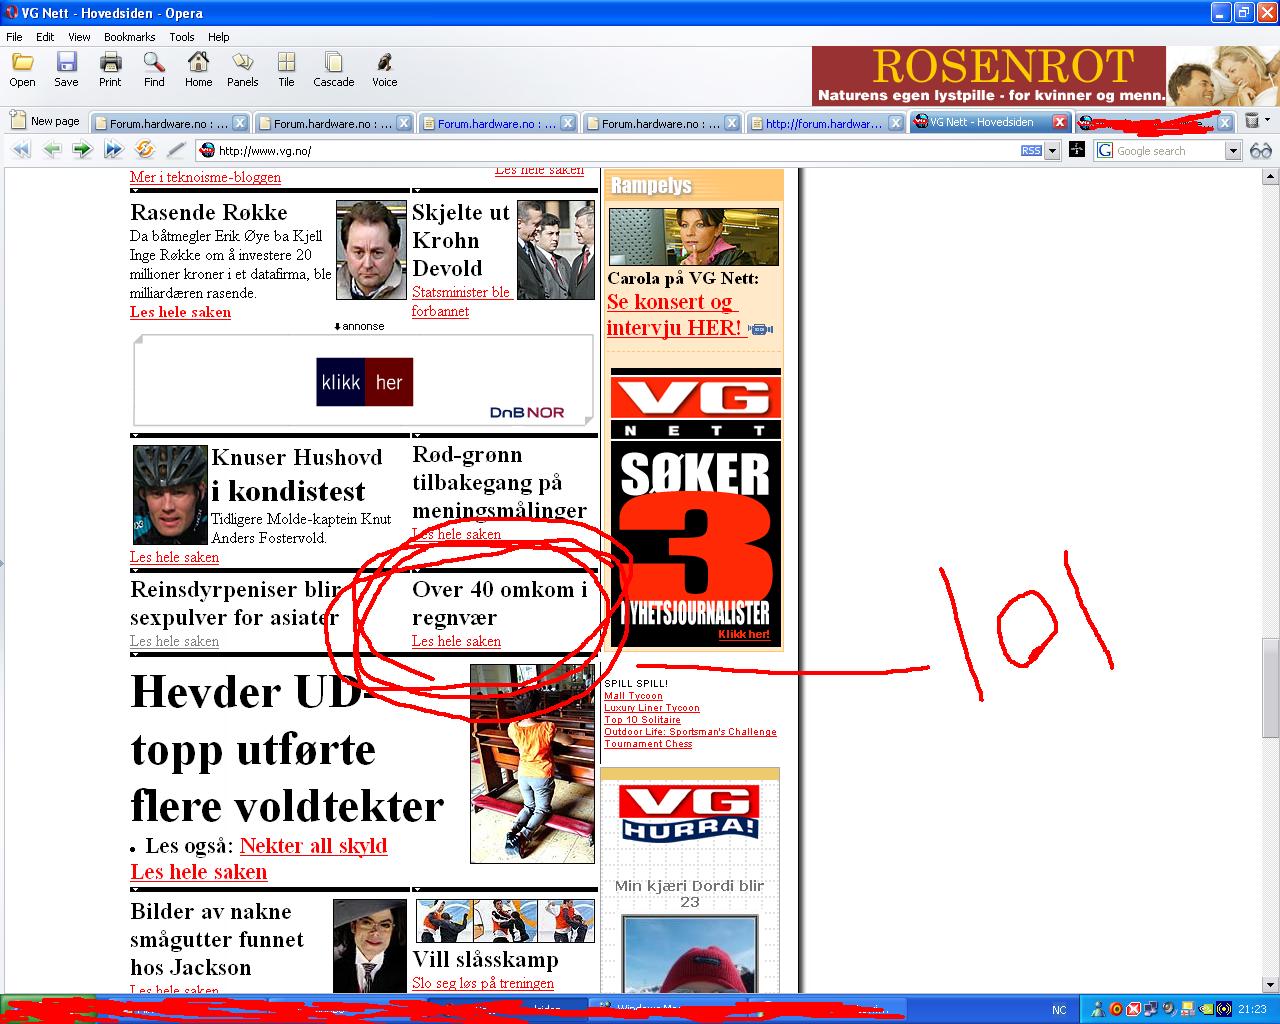Click the Google G search engine icon
Viewport: 1280px width, 1024px height.
tap(1105, 150)
